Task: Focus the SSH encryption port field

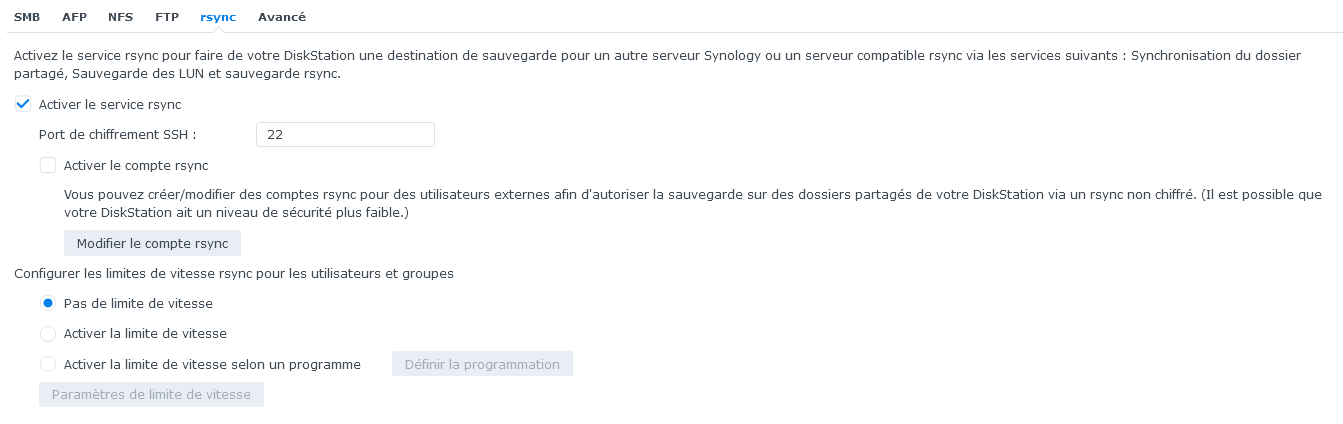Action: 345,135
